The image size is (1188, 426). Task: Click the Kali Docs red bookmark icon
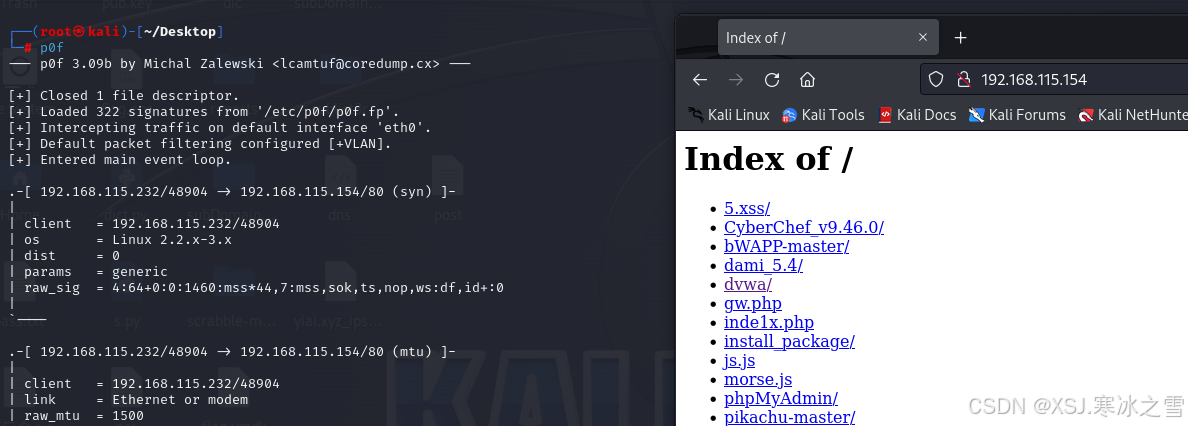[884, 115]
